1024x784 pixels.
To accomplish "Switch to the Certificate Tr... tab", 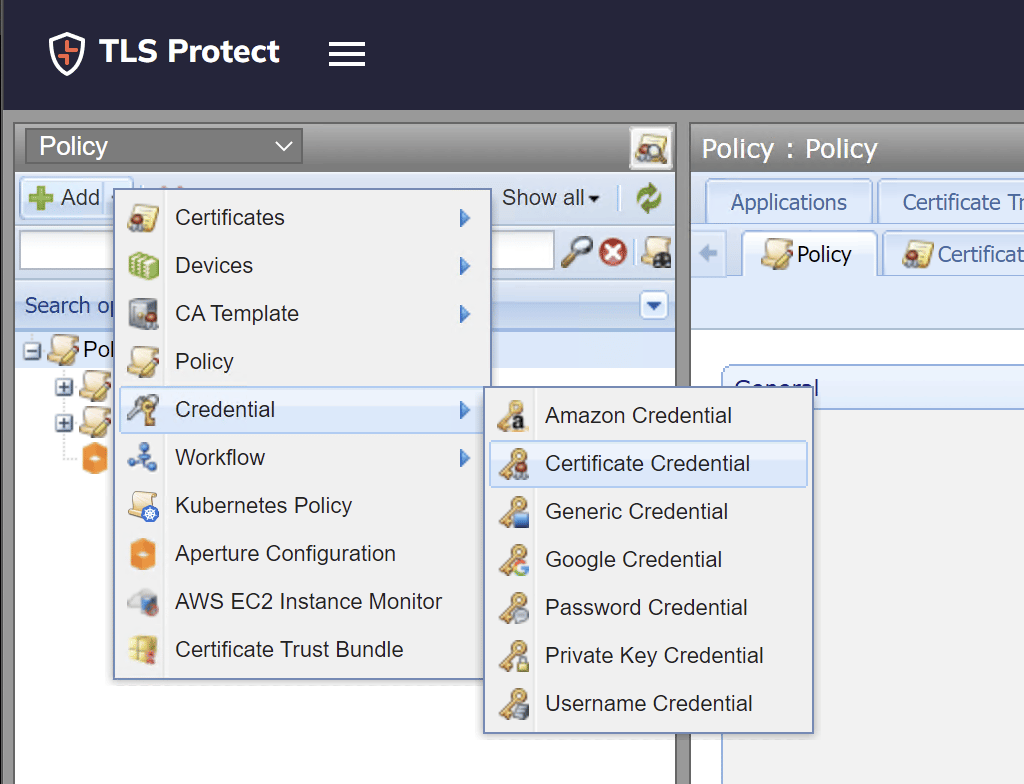I will click(x=952, y=202).
